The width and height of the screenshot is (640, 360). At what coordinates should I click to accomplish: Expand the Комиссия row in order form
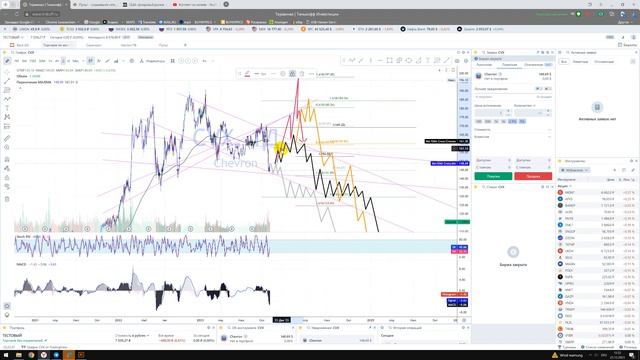tap(513, 137)
